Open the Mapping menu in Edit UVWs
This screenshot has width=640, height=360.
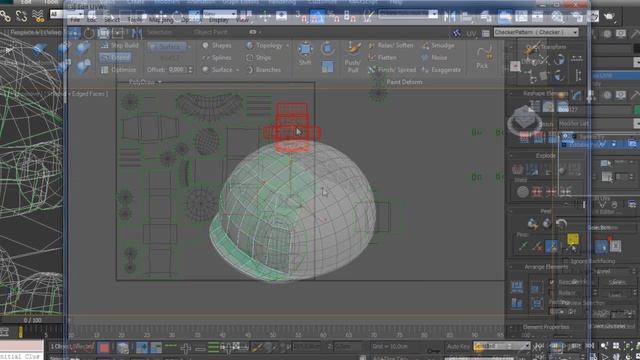tap(161, 19)
